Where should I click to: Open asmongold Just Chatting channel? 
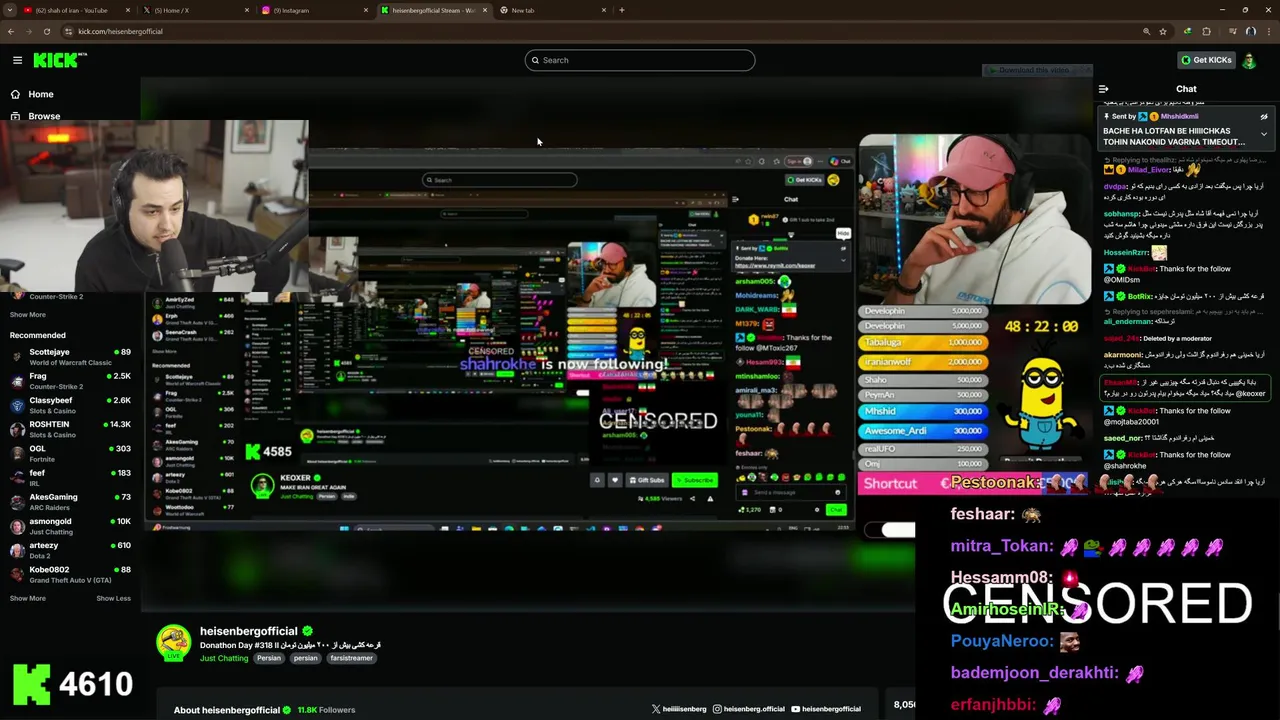[70, 526]
